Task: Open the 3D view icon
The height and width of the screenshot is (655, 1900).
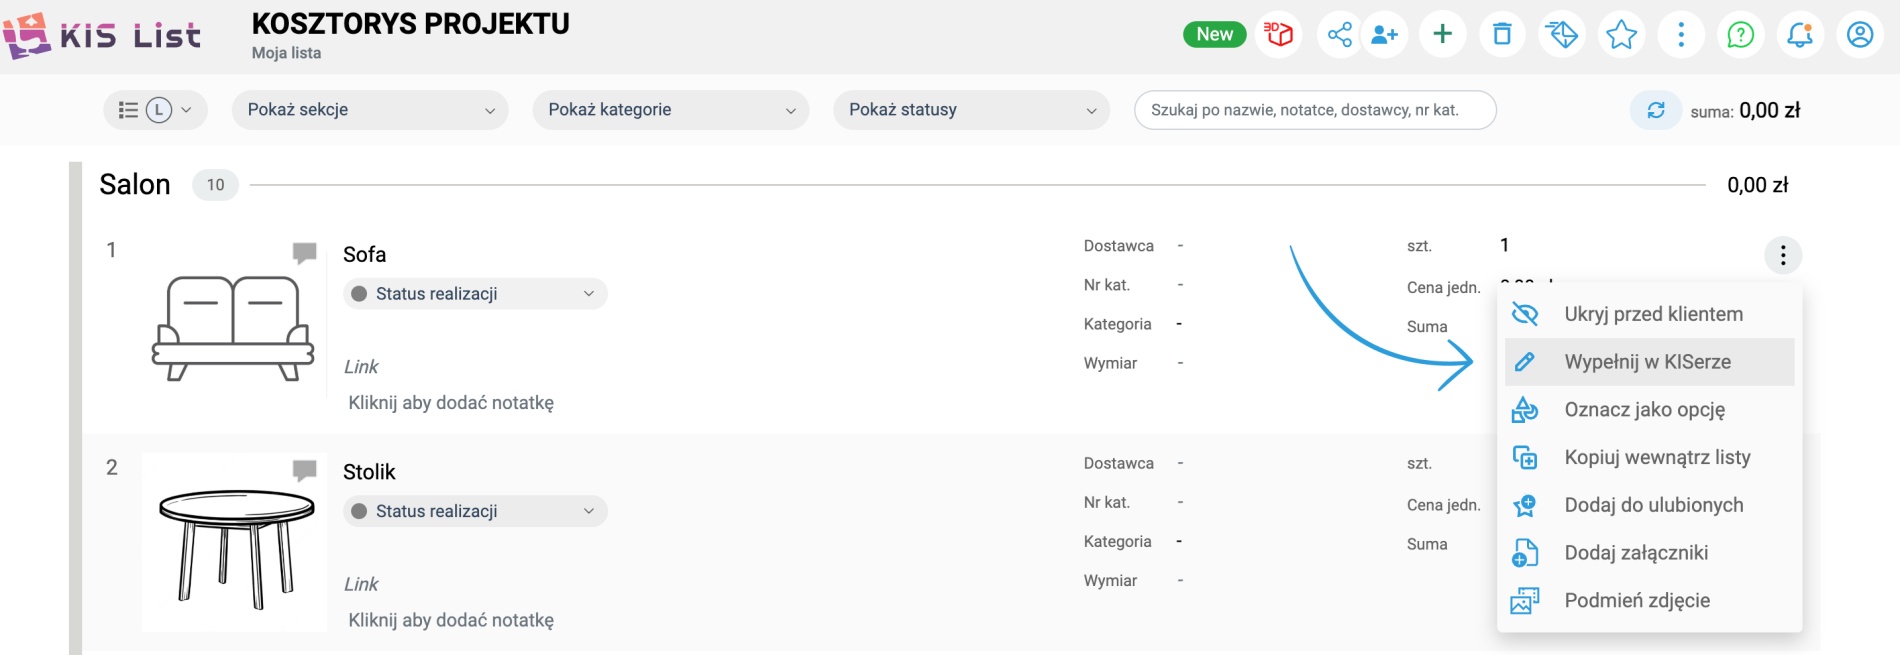Action: tap(1278, 35)
